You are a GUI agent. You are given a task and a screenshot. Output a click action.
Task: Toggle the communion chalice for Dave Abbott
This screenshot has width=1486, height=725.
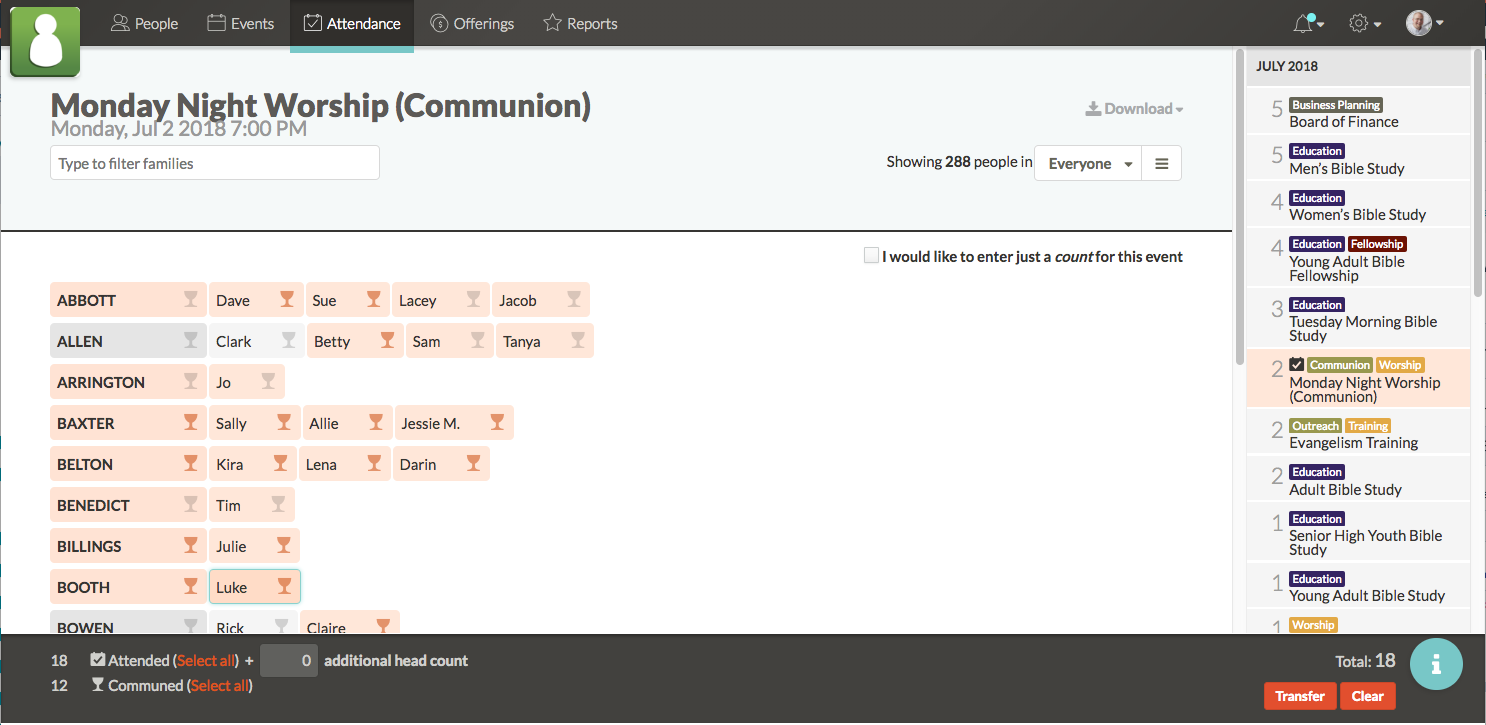coord(284,299)
